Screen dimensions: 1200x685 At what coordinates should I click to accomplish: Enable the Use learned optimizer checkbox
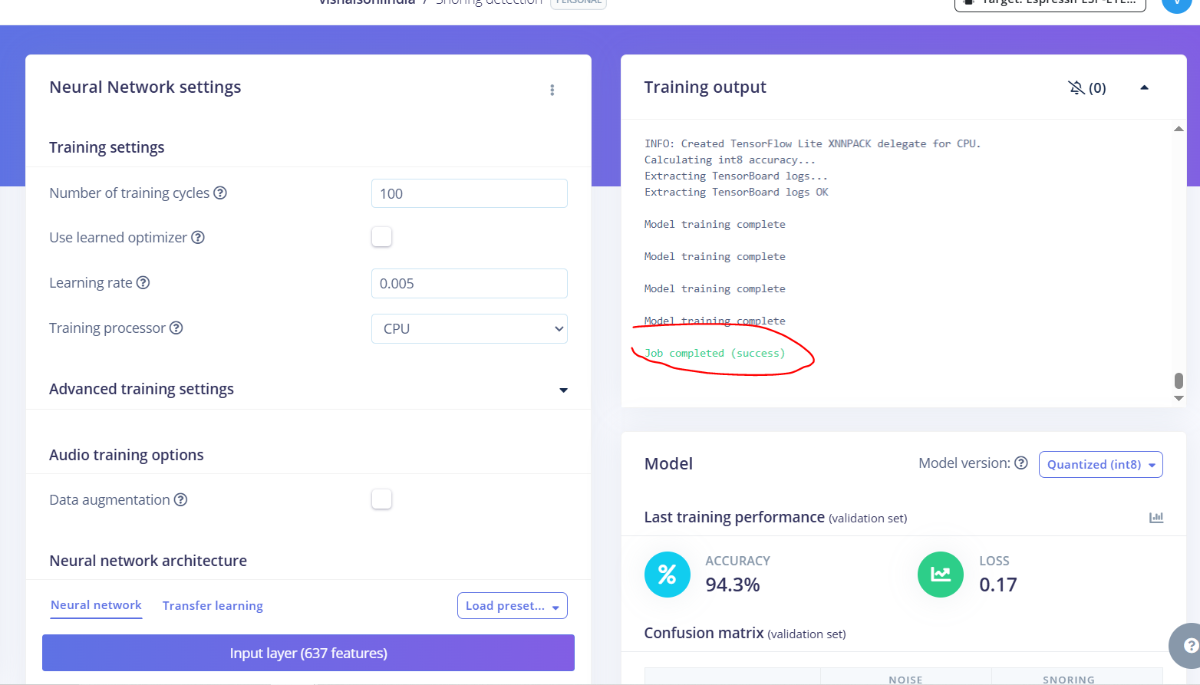click(381, 237)
